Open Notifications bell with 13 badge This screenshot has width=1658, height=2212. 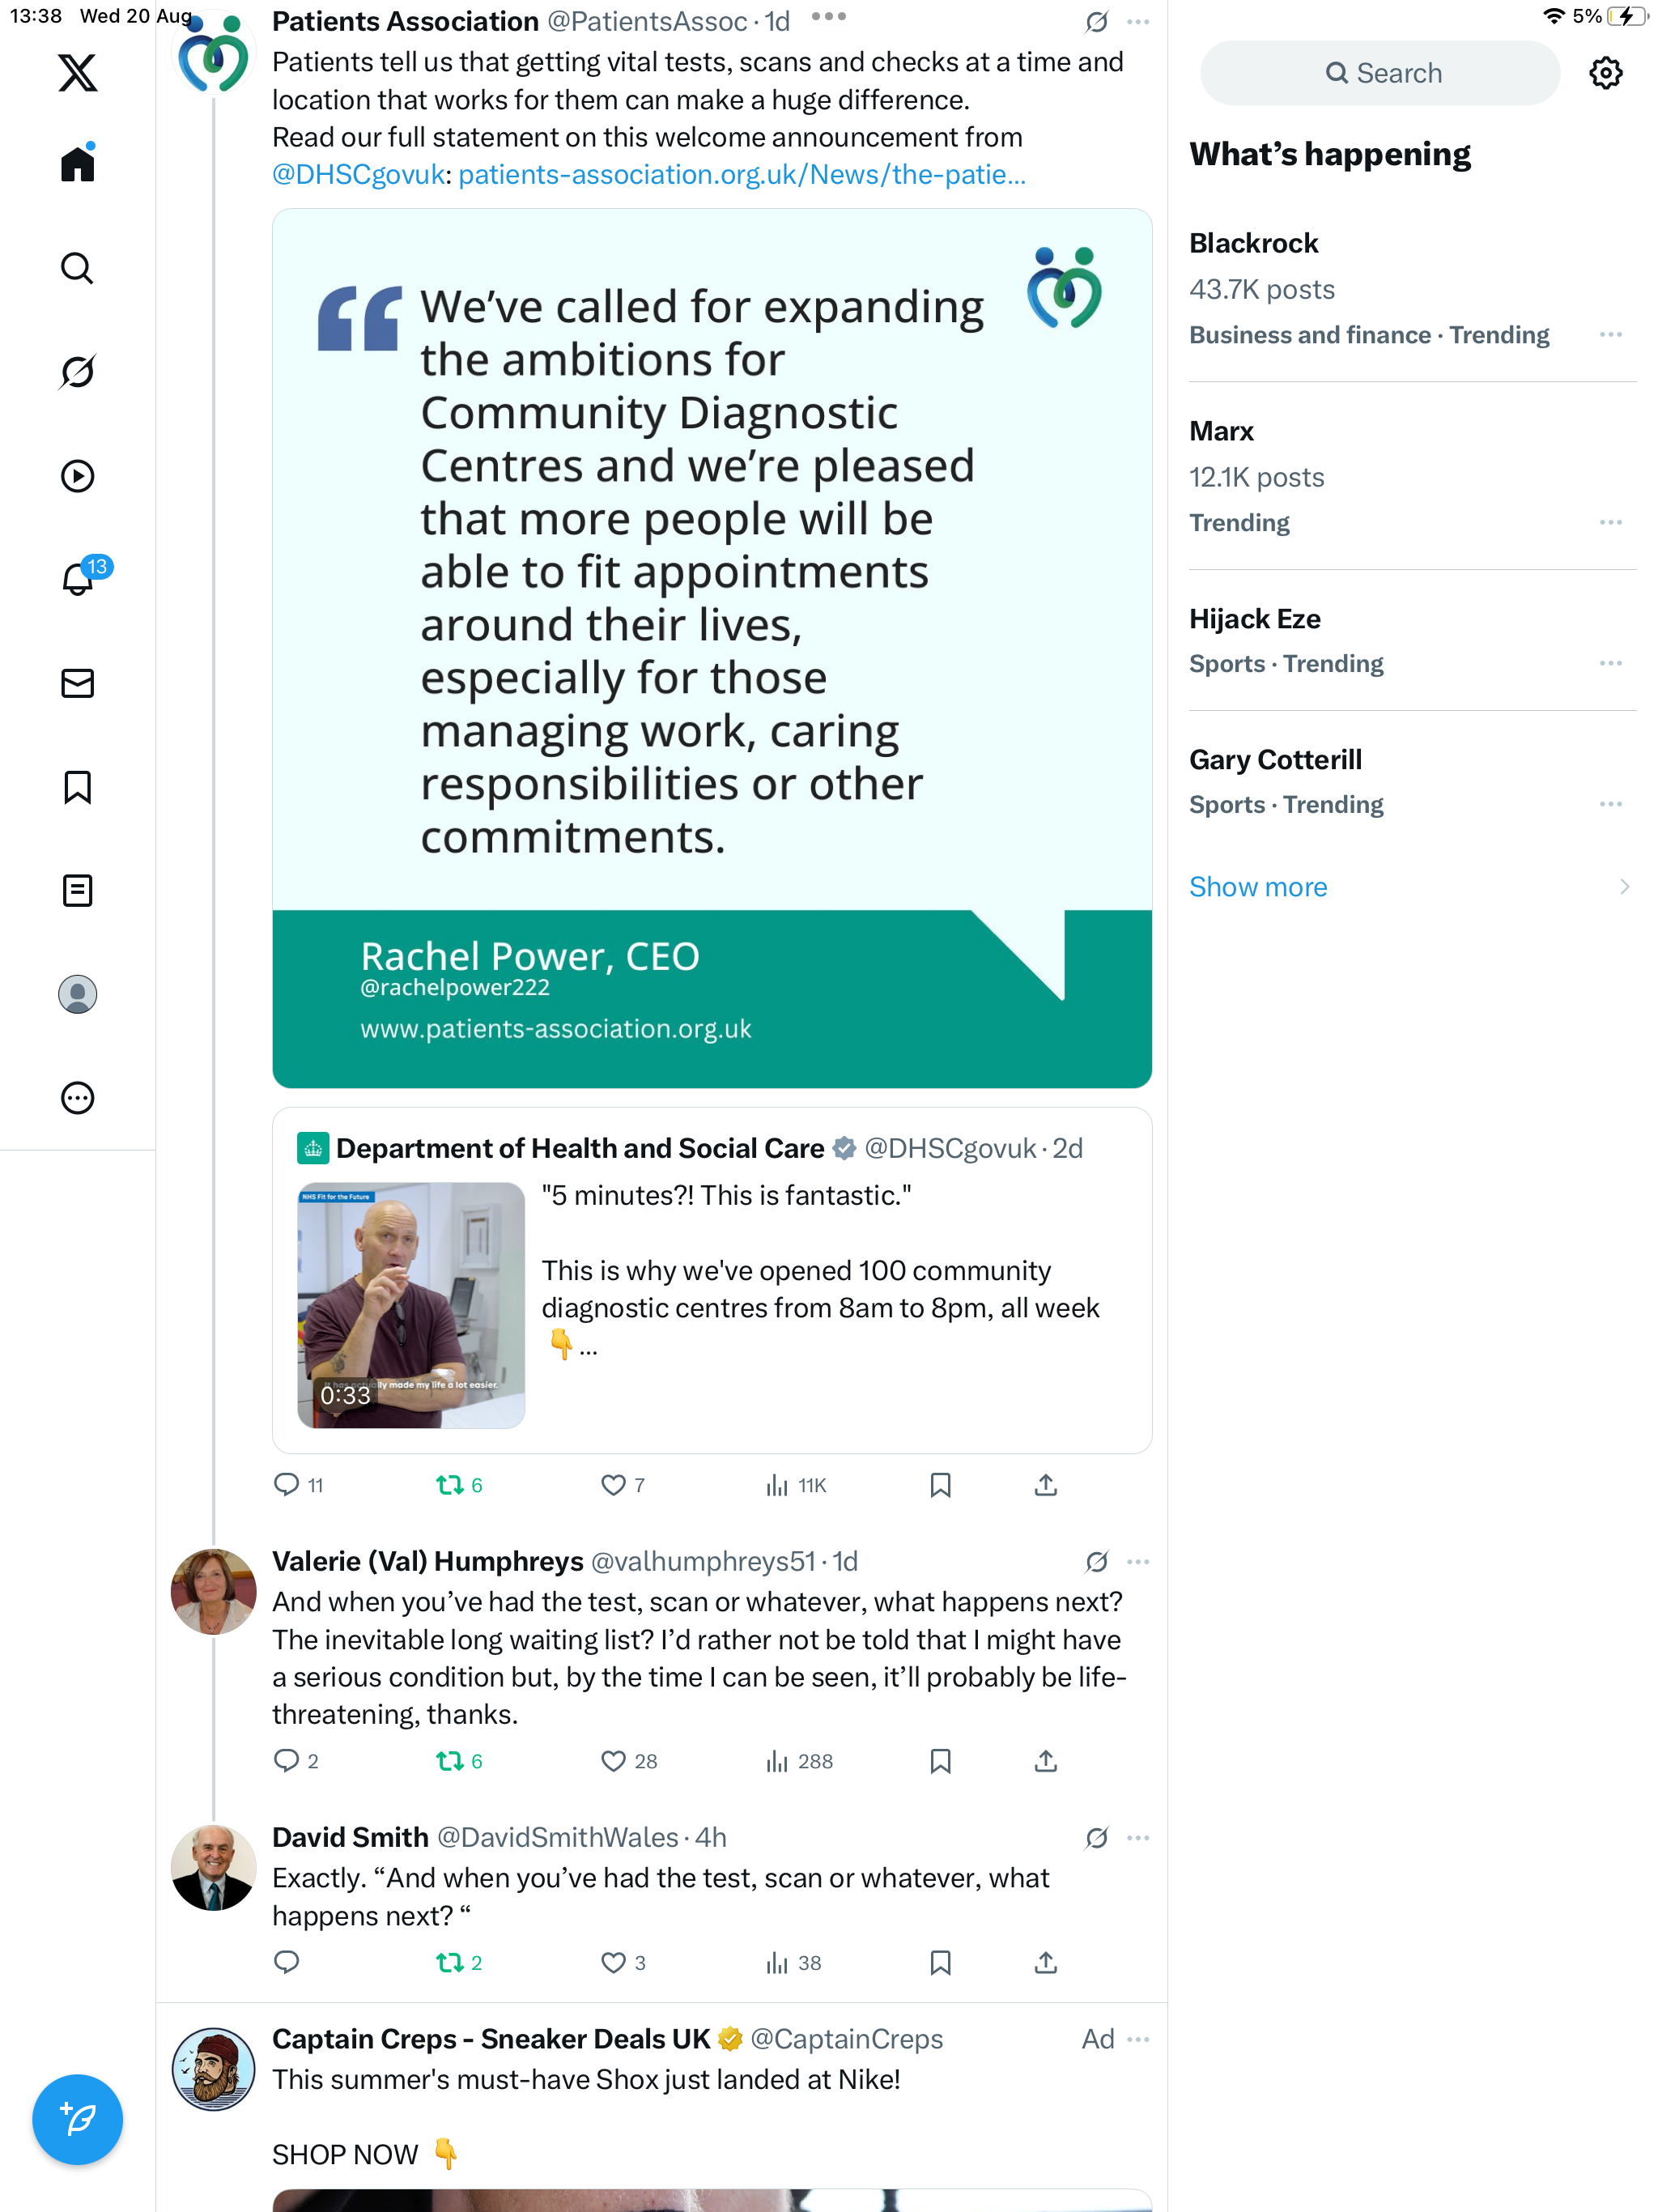[x=77, y=580]
